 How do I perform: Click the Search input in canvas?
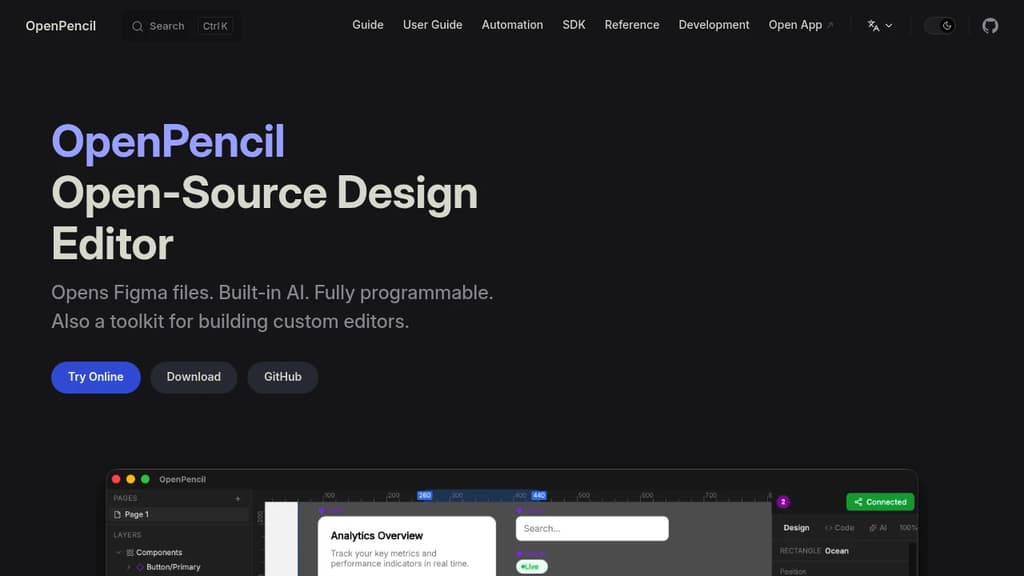(x=591, y=528)
